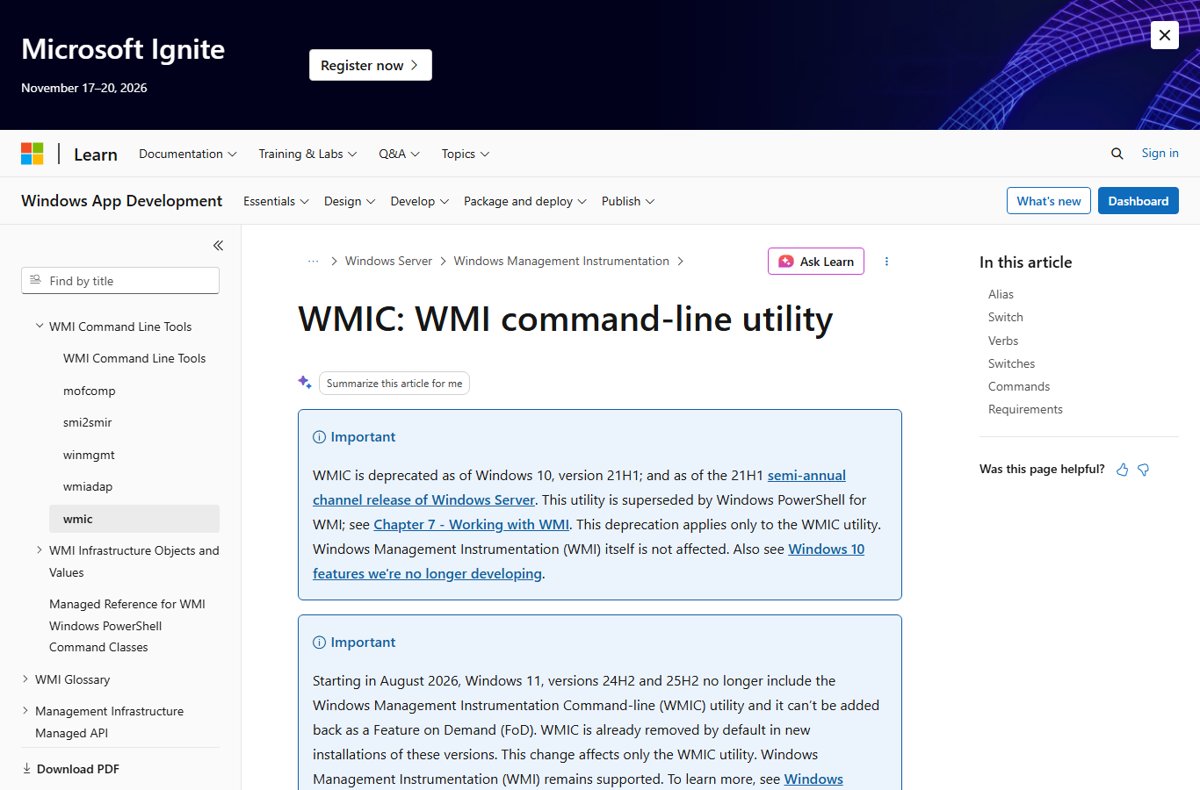Go to the Learn home page
This screenshot has width=1200, height=790.
(x=96, y=154)
